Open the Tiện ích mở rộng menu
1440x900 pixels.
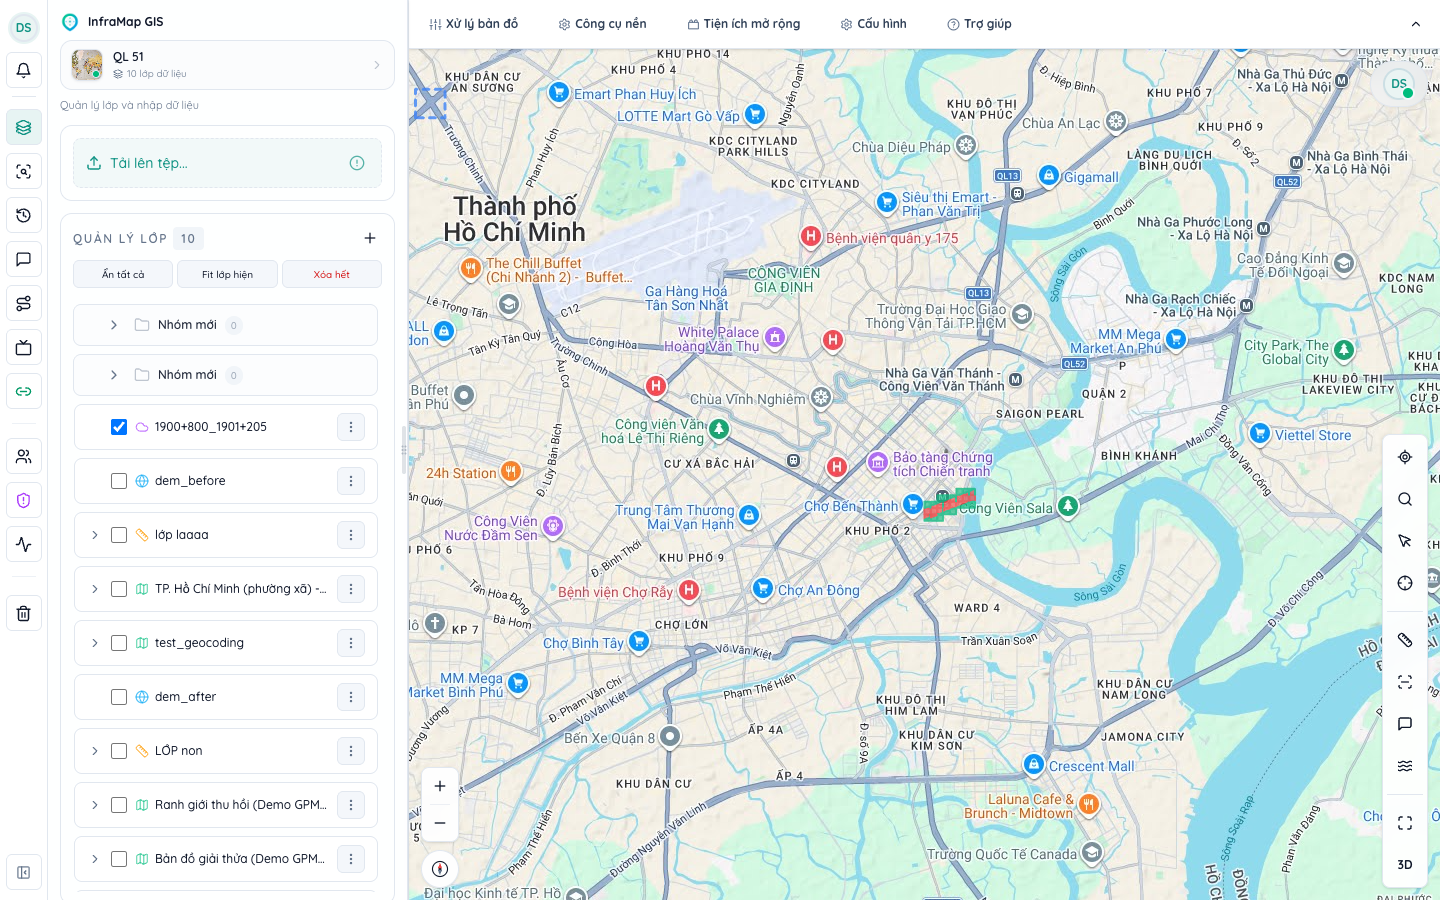coord(744,24)
